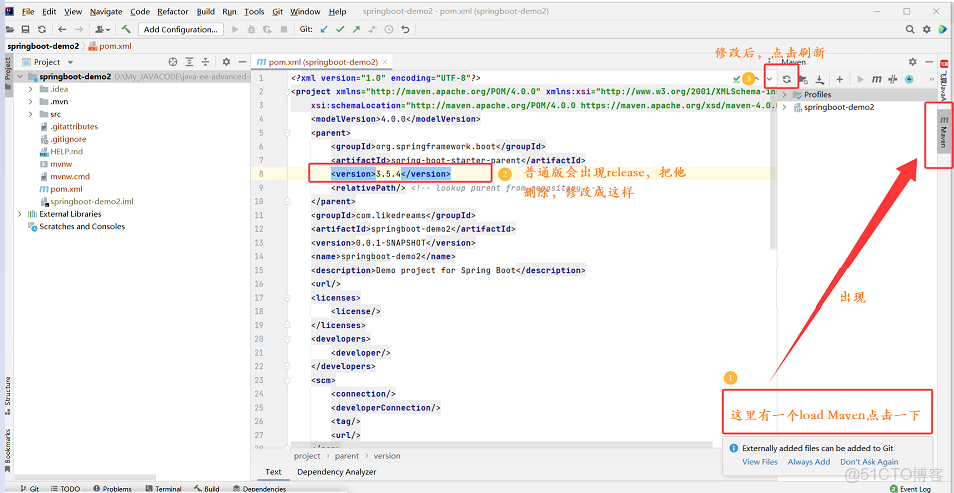
Task: Open the Navigate menu
Action: pos(106,12)
